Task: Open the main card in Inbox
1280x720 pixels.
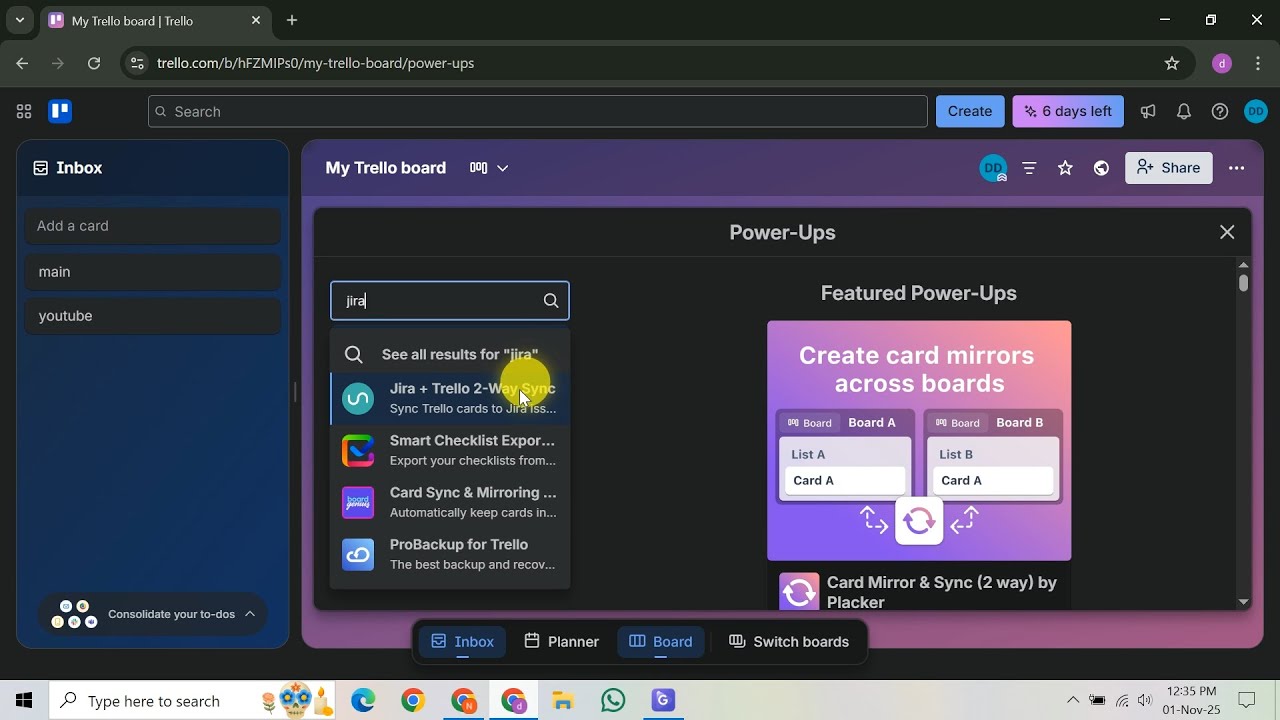Action: (152, 272)
